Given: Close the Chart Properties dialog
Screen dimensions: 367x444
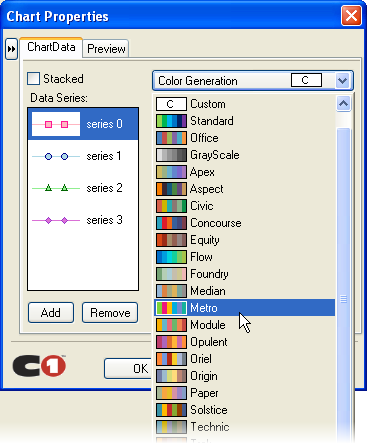Looking at the screenshot, I should pos(351,15).
